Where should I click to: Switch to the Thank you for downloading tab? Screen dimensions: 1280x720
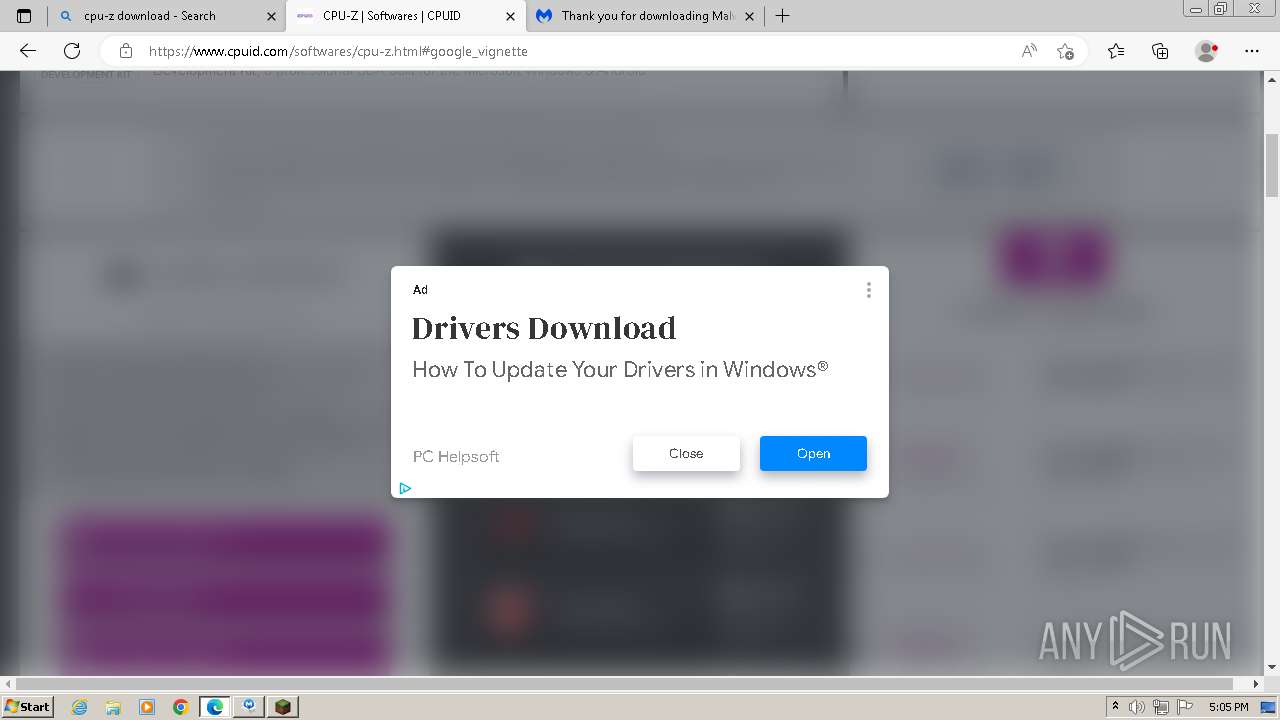646,16
